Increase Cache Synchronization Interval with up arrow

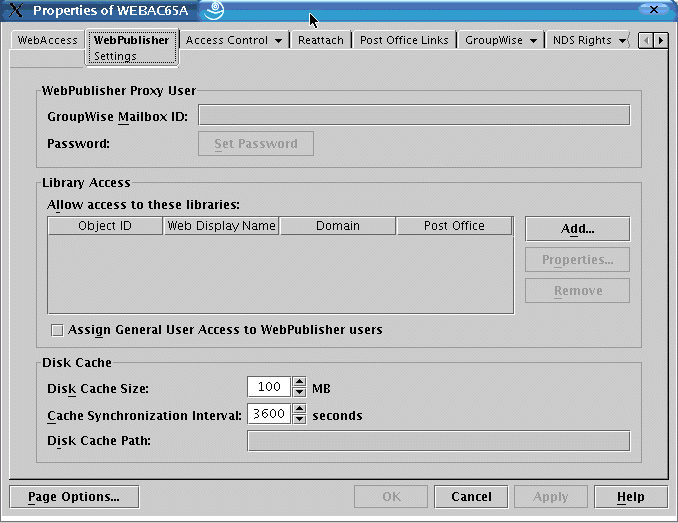tap(299, 410)
